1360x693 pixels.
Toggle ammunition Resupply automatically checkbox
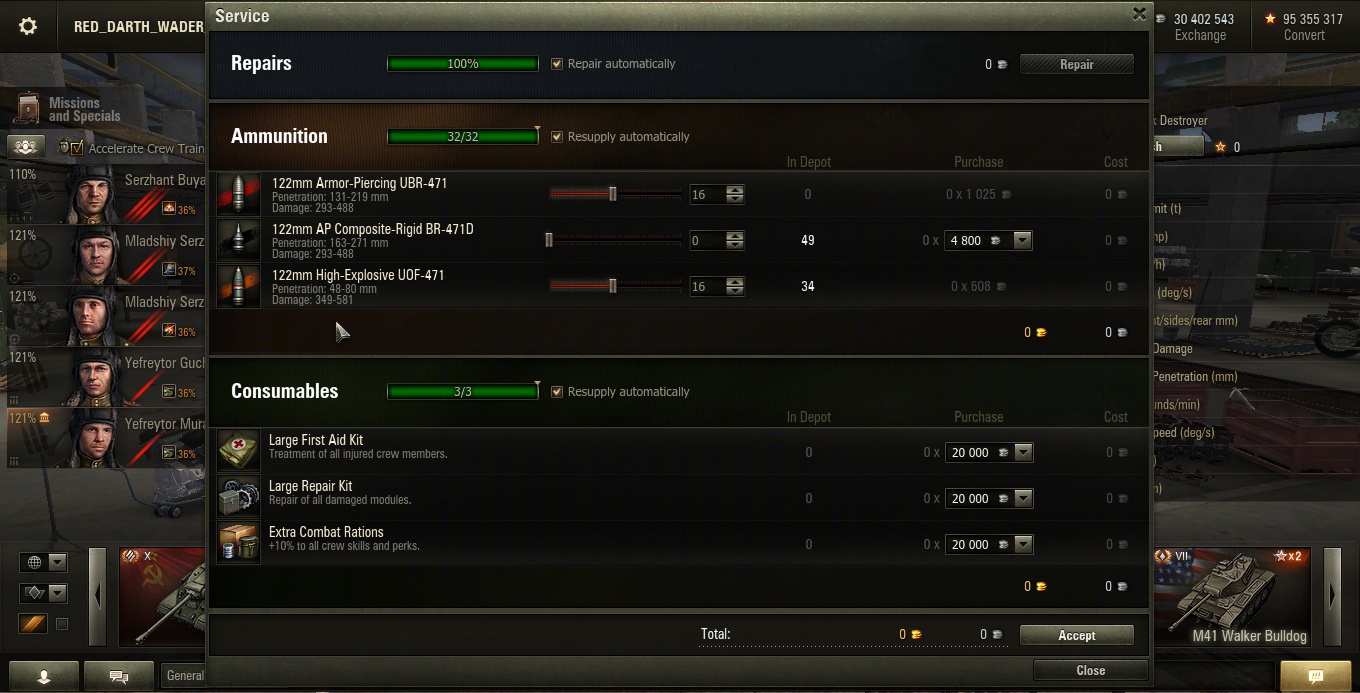(x=557, y=137)
